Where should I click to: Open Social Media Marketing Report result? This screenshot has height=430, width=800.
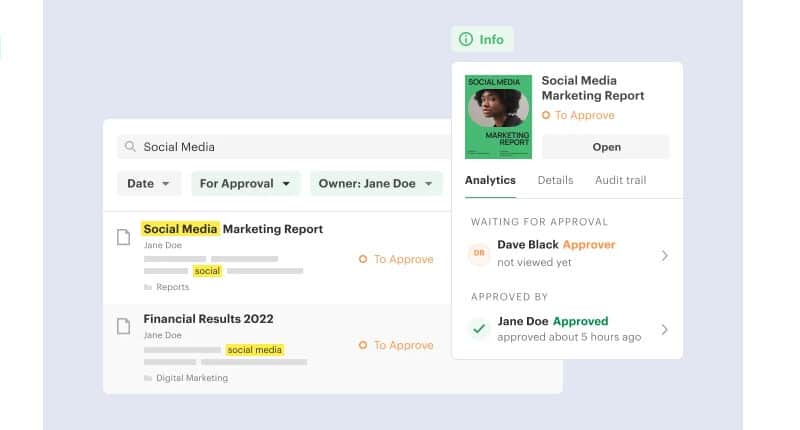(232, 229)
